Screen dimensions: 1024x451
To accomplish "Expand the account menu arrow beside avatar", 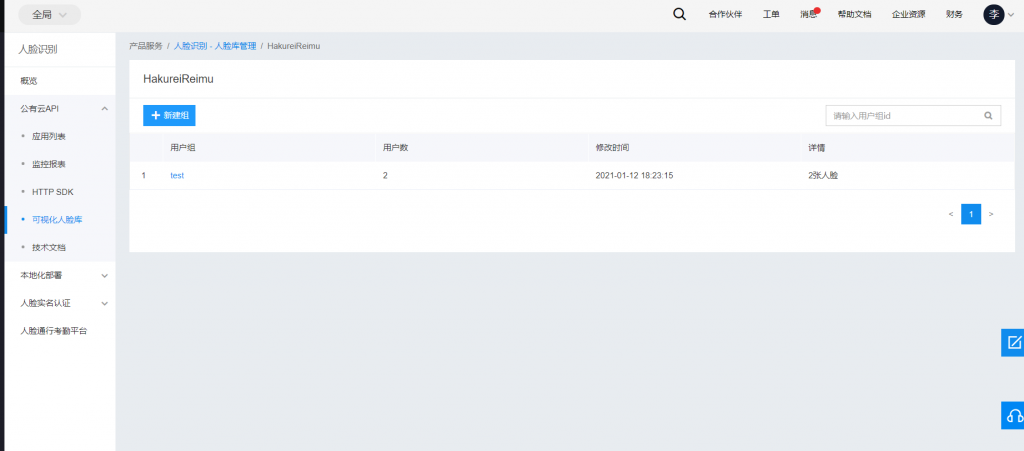I will point(1011,15).
